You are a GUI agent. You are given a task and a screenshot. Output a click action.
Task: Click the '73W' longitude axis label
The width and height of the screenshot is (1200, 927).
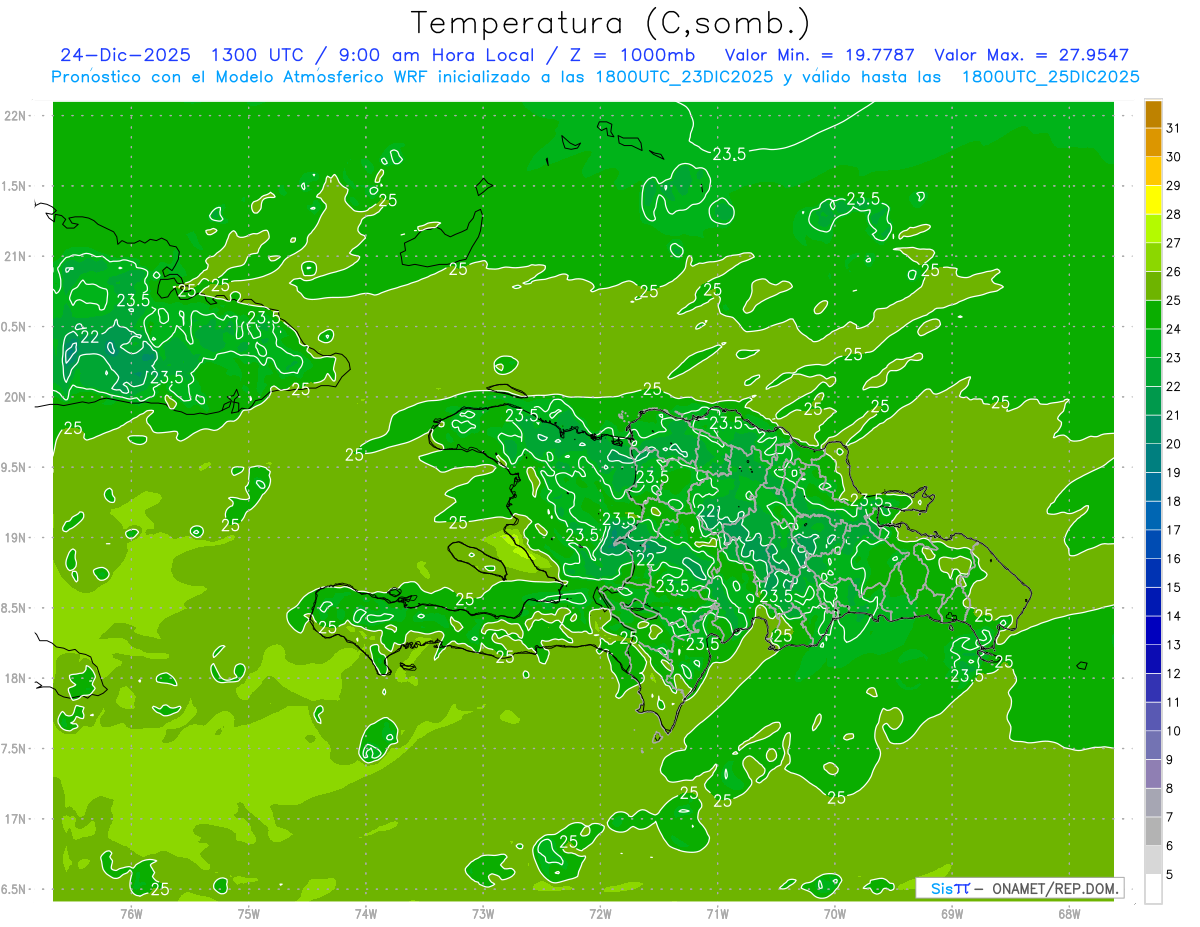(x=483, y=913)
